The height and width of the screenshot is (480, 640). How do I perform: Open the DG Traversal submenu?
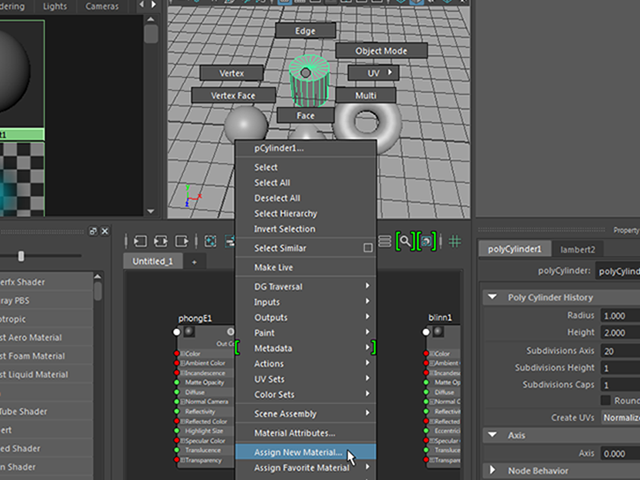[305, 287]
